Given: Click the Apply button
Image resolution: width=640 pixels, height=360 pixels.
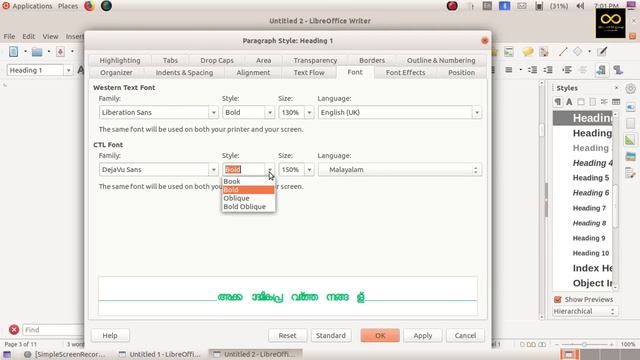Looking at the screenshot, I should pyautogui.click(x=422, y=336).
